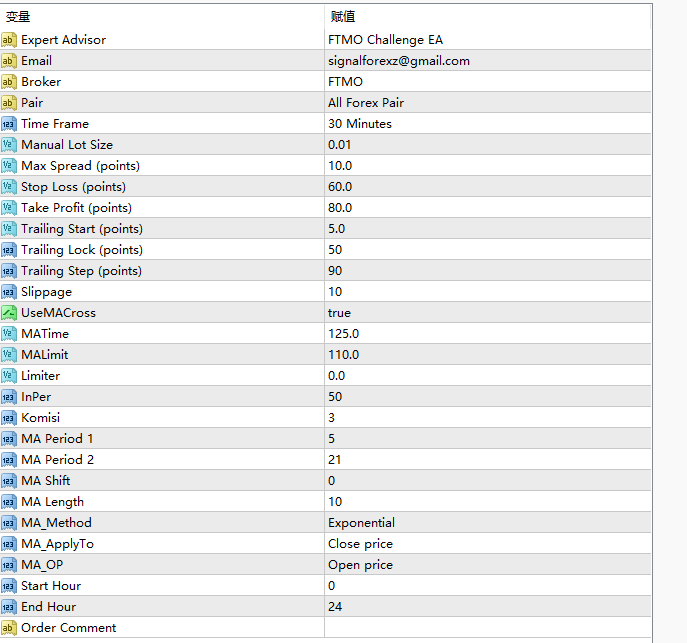This screenshot has width=687, height=643.
Task: Click the integer icon beside Time Frame
Action: (x=9, y=124)
